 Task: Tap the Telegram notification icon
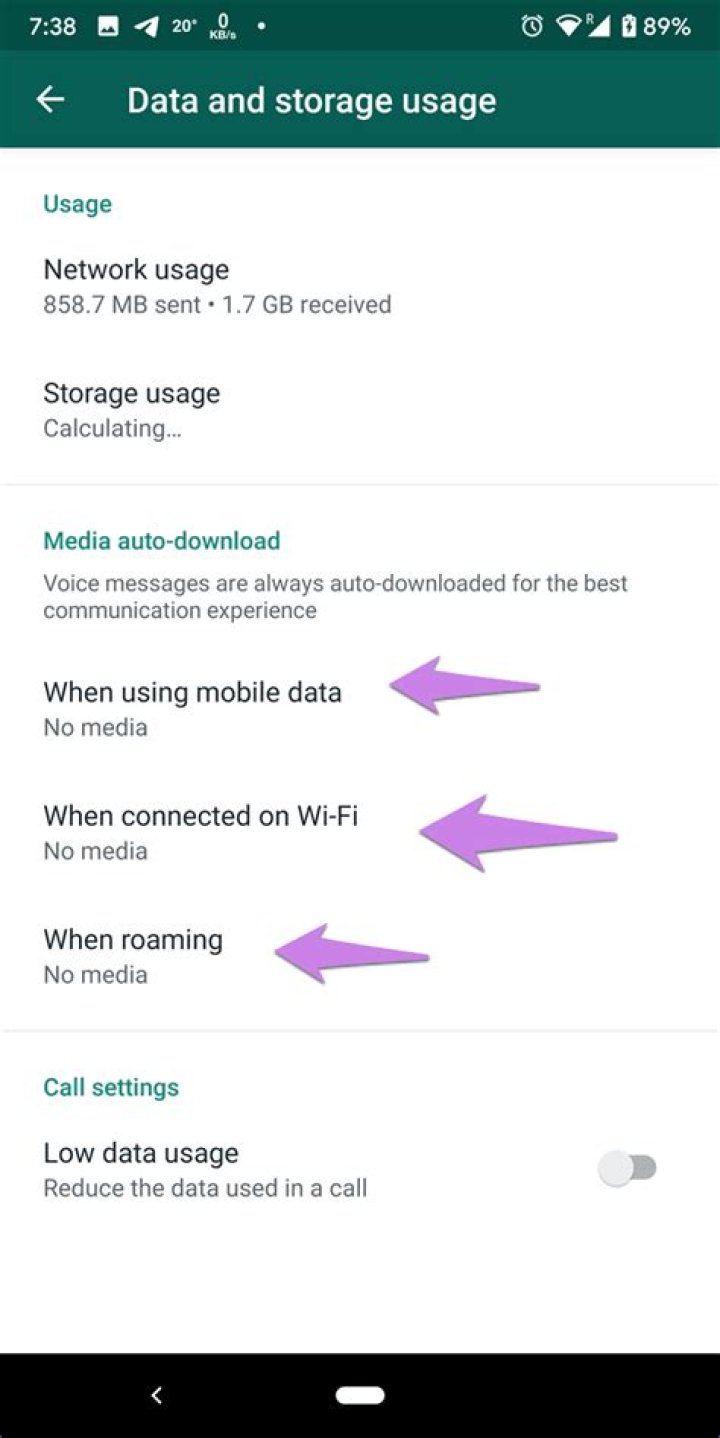click(146, 27)
